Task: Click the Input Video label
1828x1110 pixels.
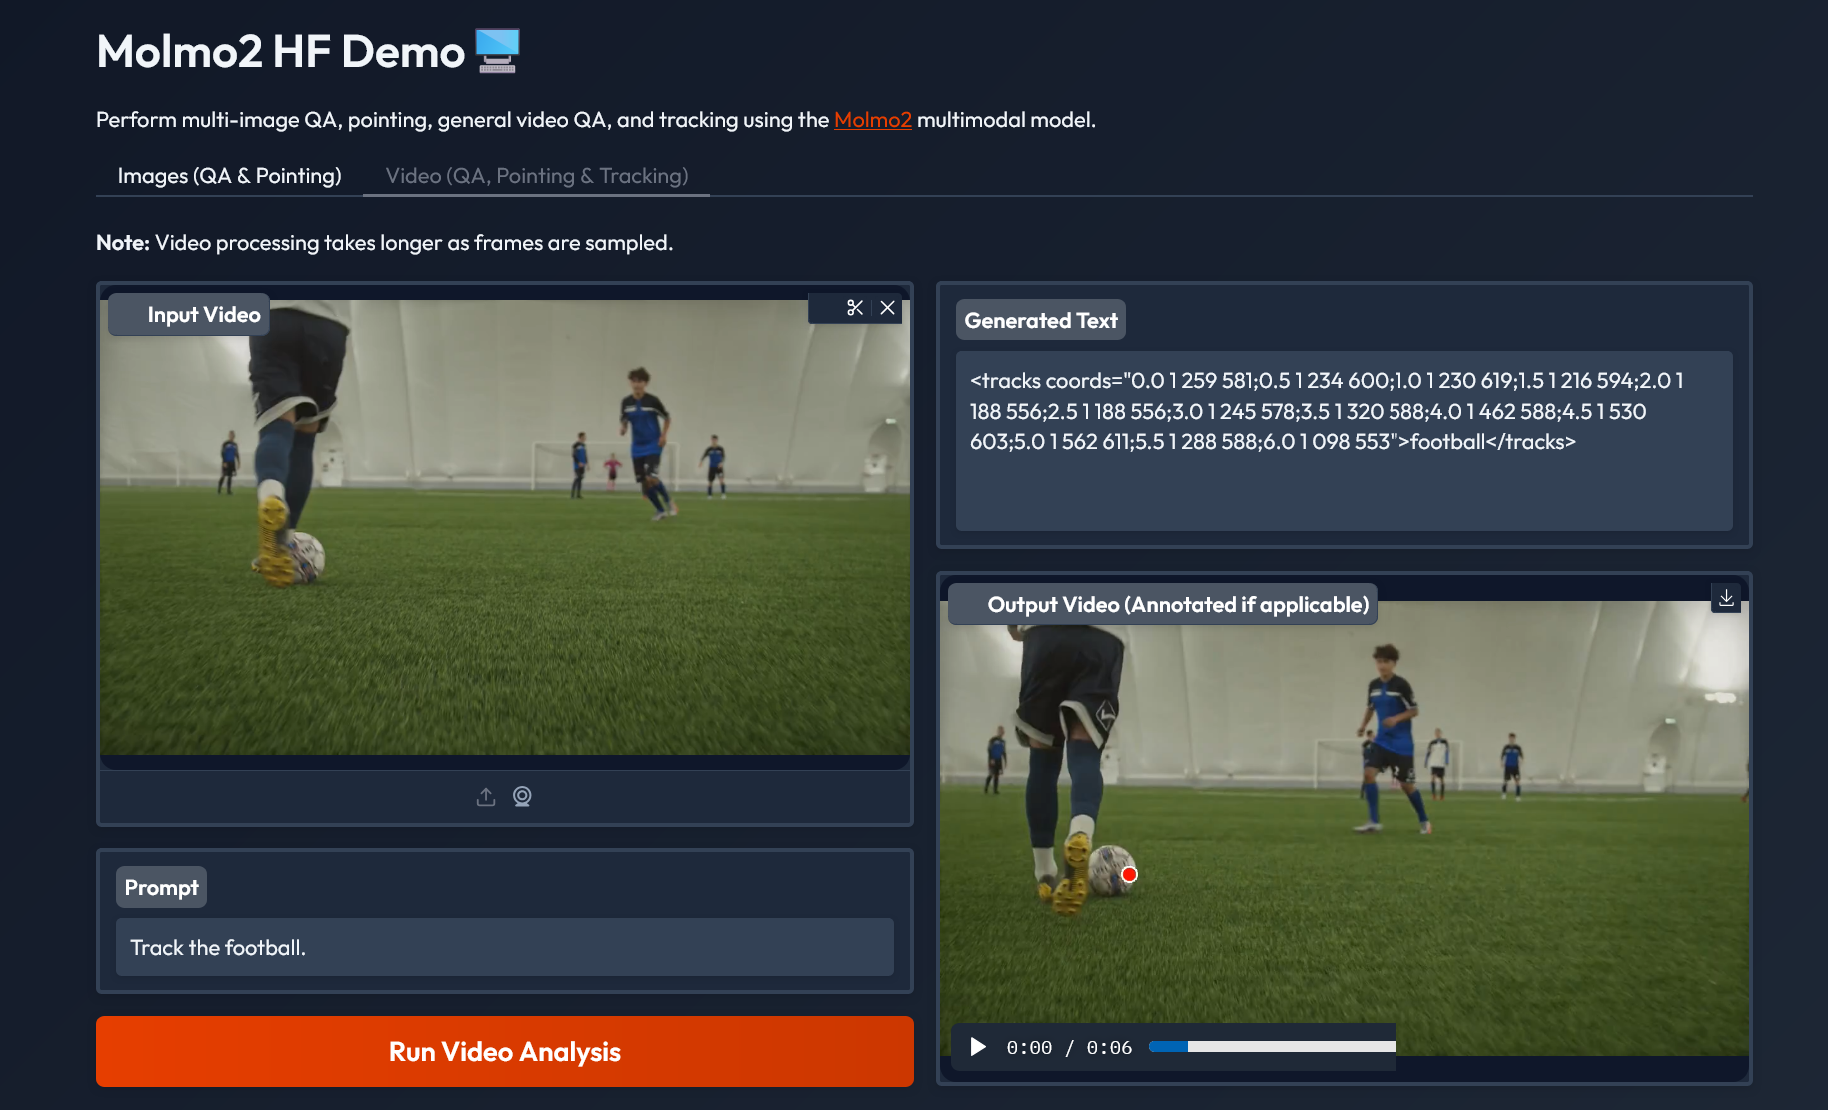Action: point(203,315)
